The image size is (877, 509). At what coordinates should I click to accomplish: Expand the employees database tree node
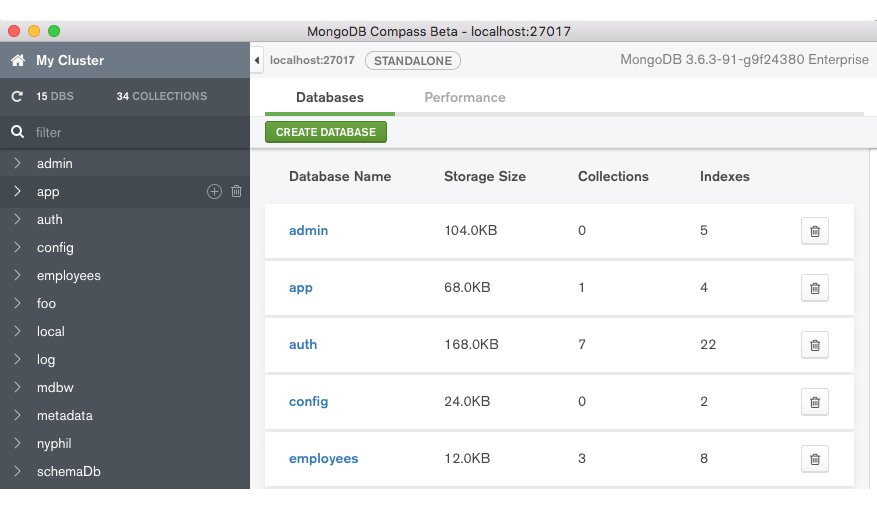coord(17,275)
